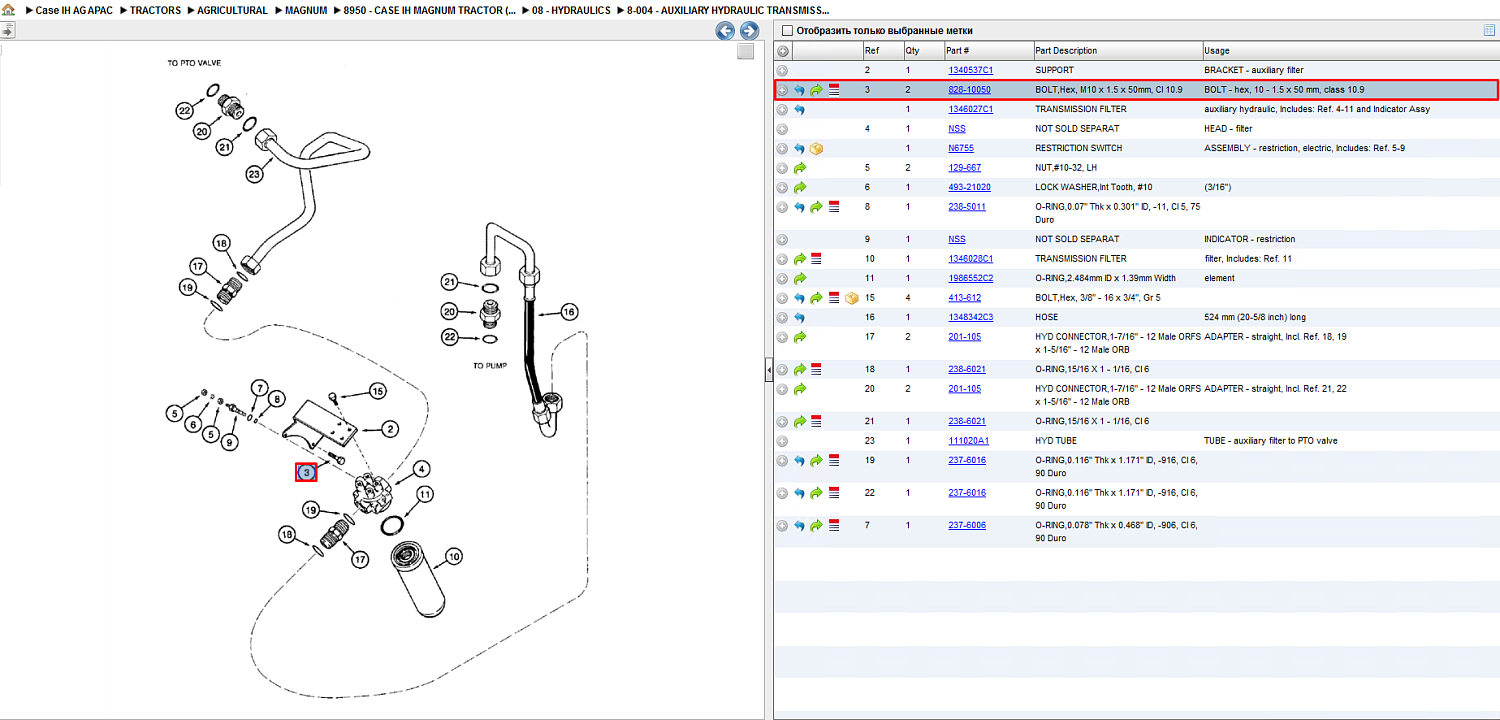Click the square toggle button above the diagram
The width and height of the screenshot is (1500, 720).
[745, 52]
